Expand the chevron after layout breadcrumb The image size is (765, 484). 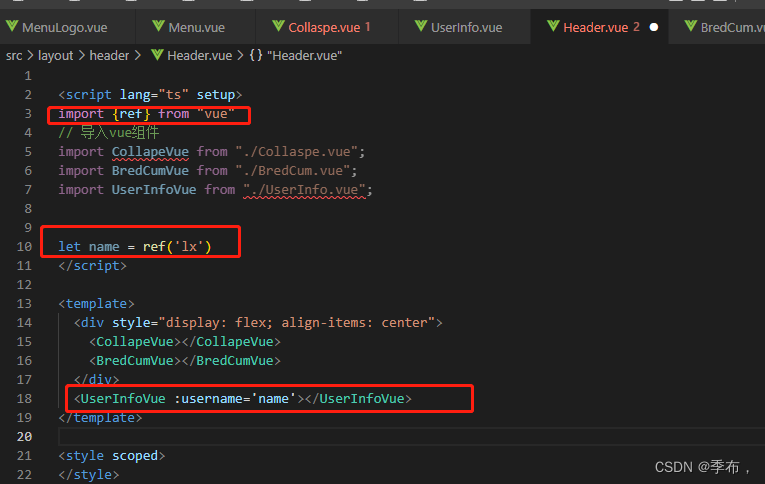click(x=81, y=56)
